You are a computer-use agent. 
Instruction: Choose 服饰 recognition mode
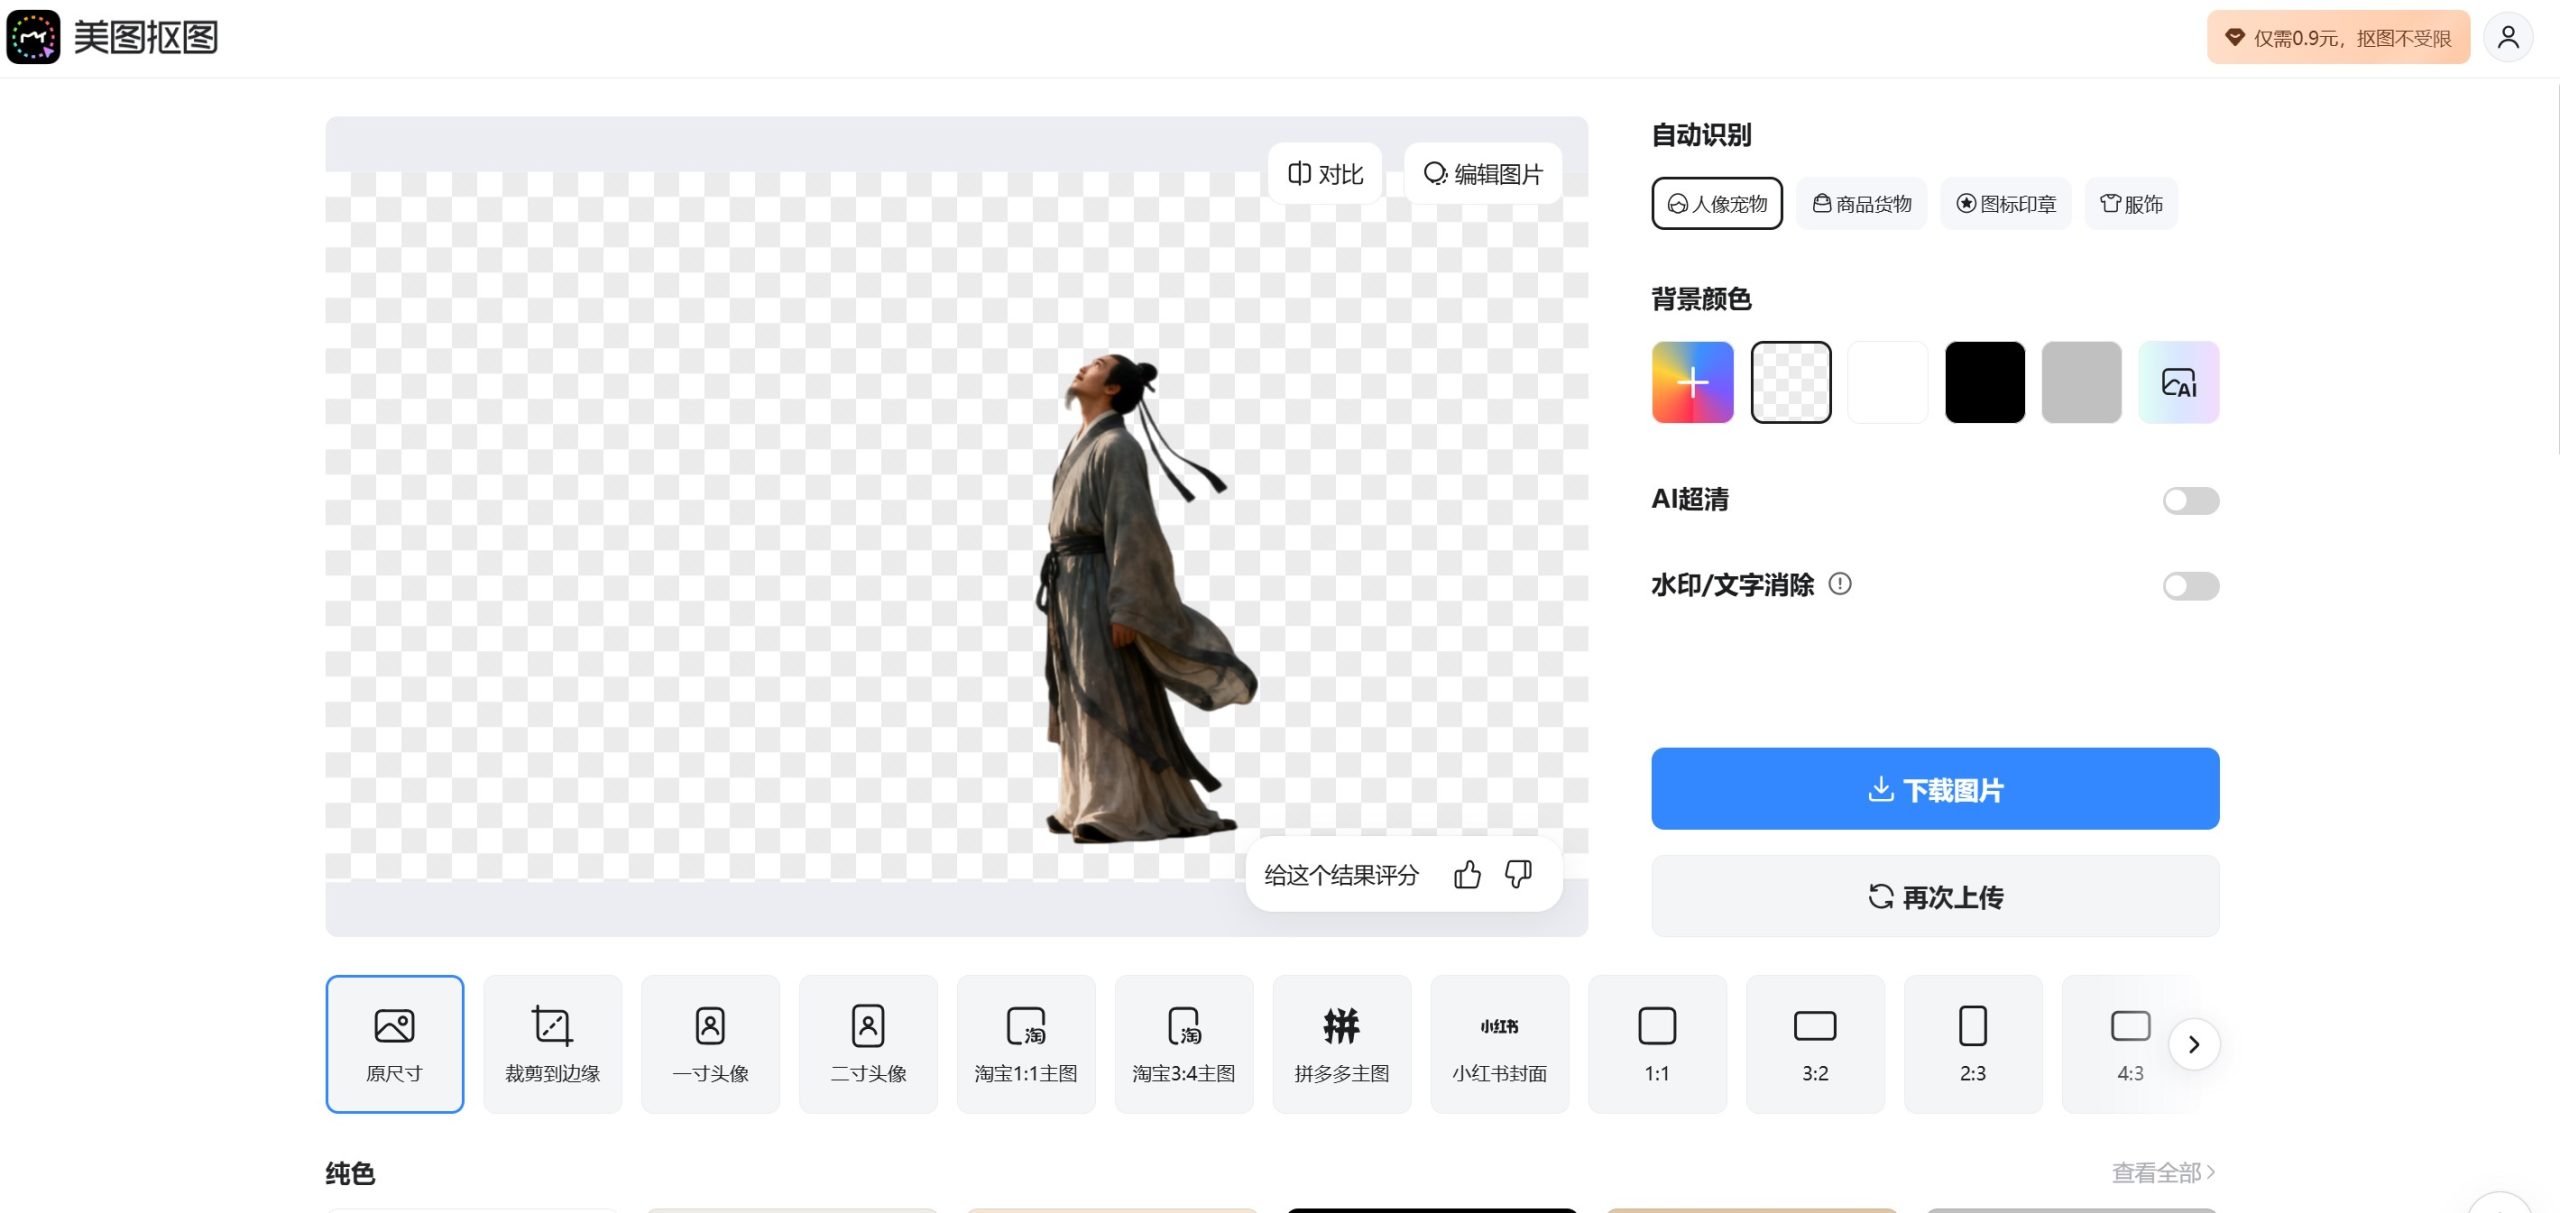coord(2131,203)
